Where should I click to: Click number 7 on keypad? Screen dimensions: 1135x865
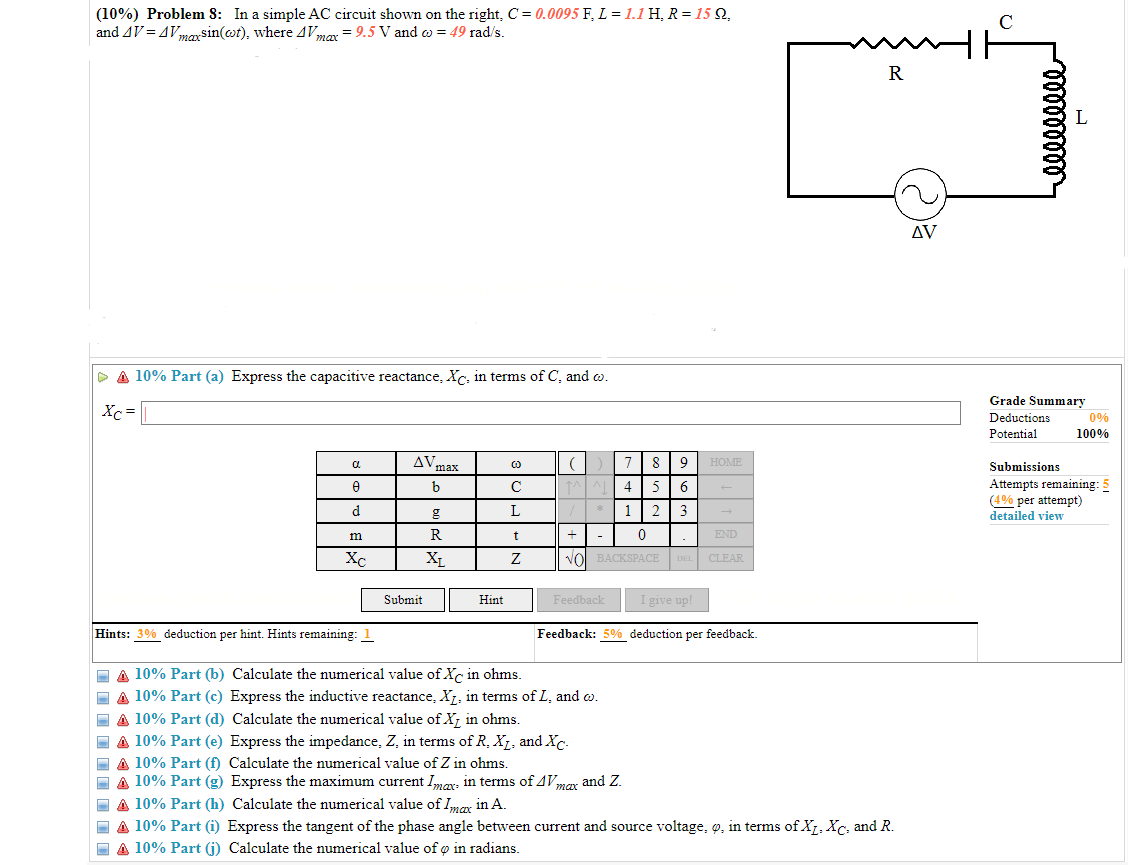pos(628,463)
